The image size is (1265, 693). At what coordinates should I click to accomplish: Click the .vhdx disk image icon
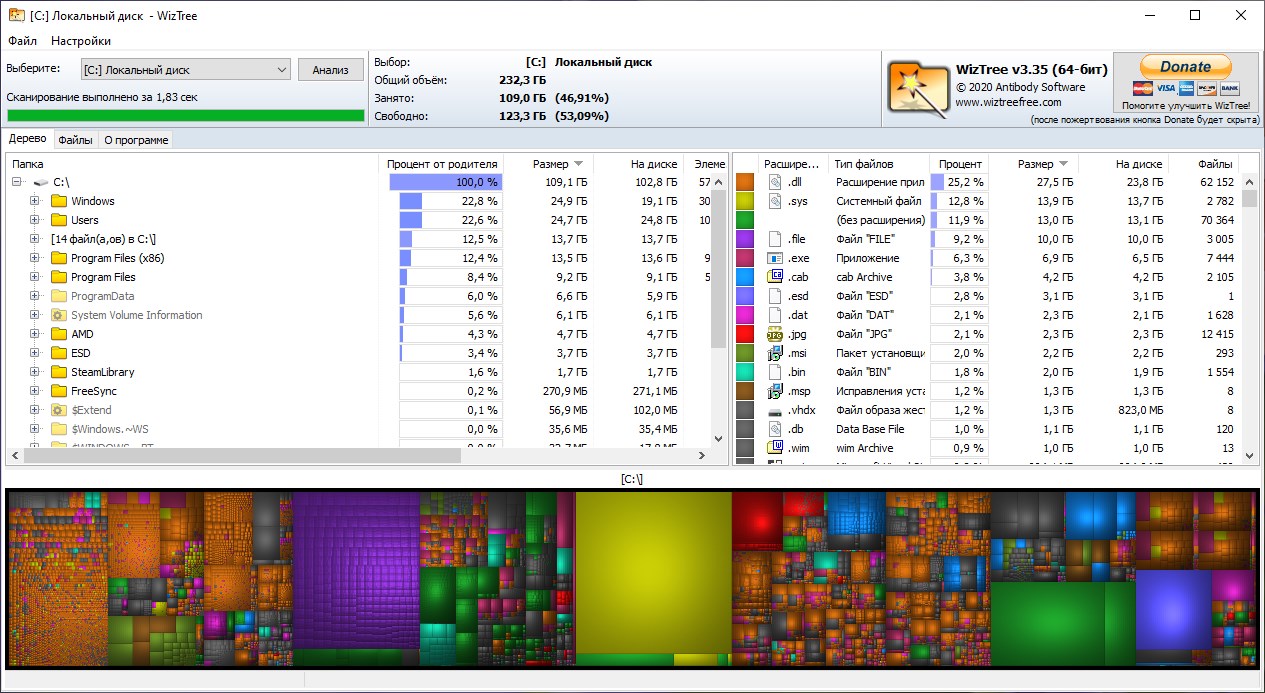pos(774,410)
